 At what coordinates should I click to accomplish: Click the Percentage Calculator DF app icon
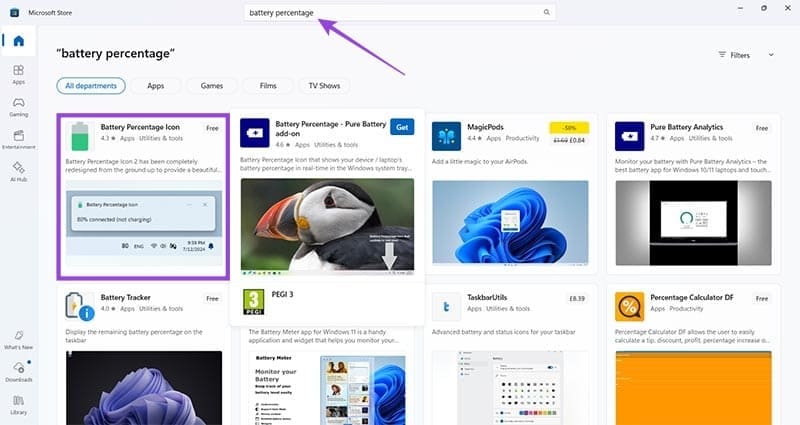(630, 307)
